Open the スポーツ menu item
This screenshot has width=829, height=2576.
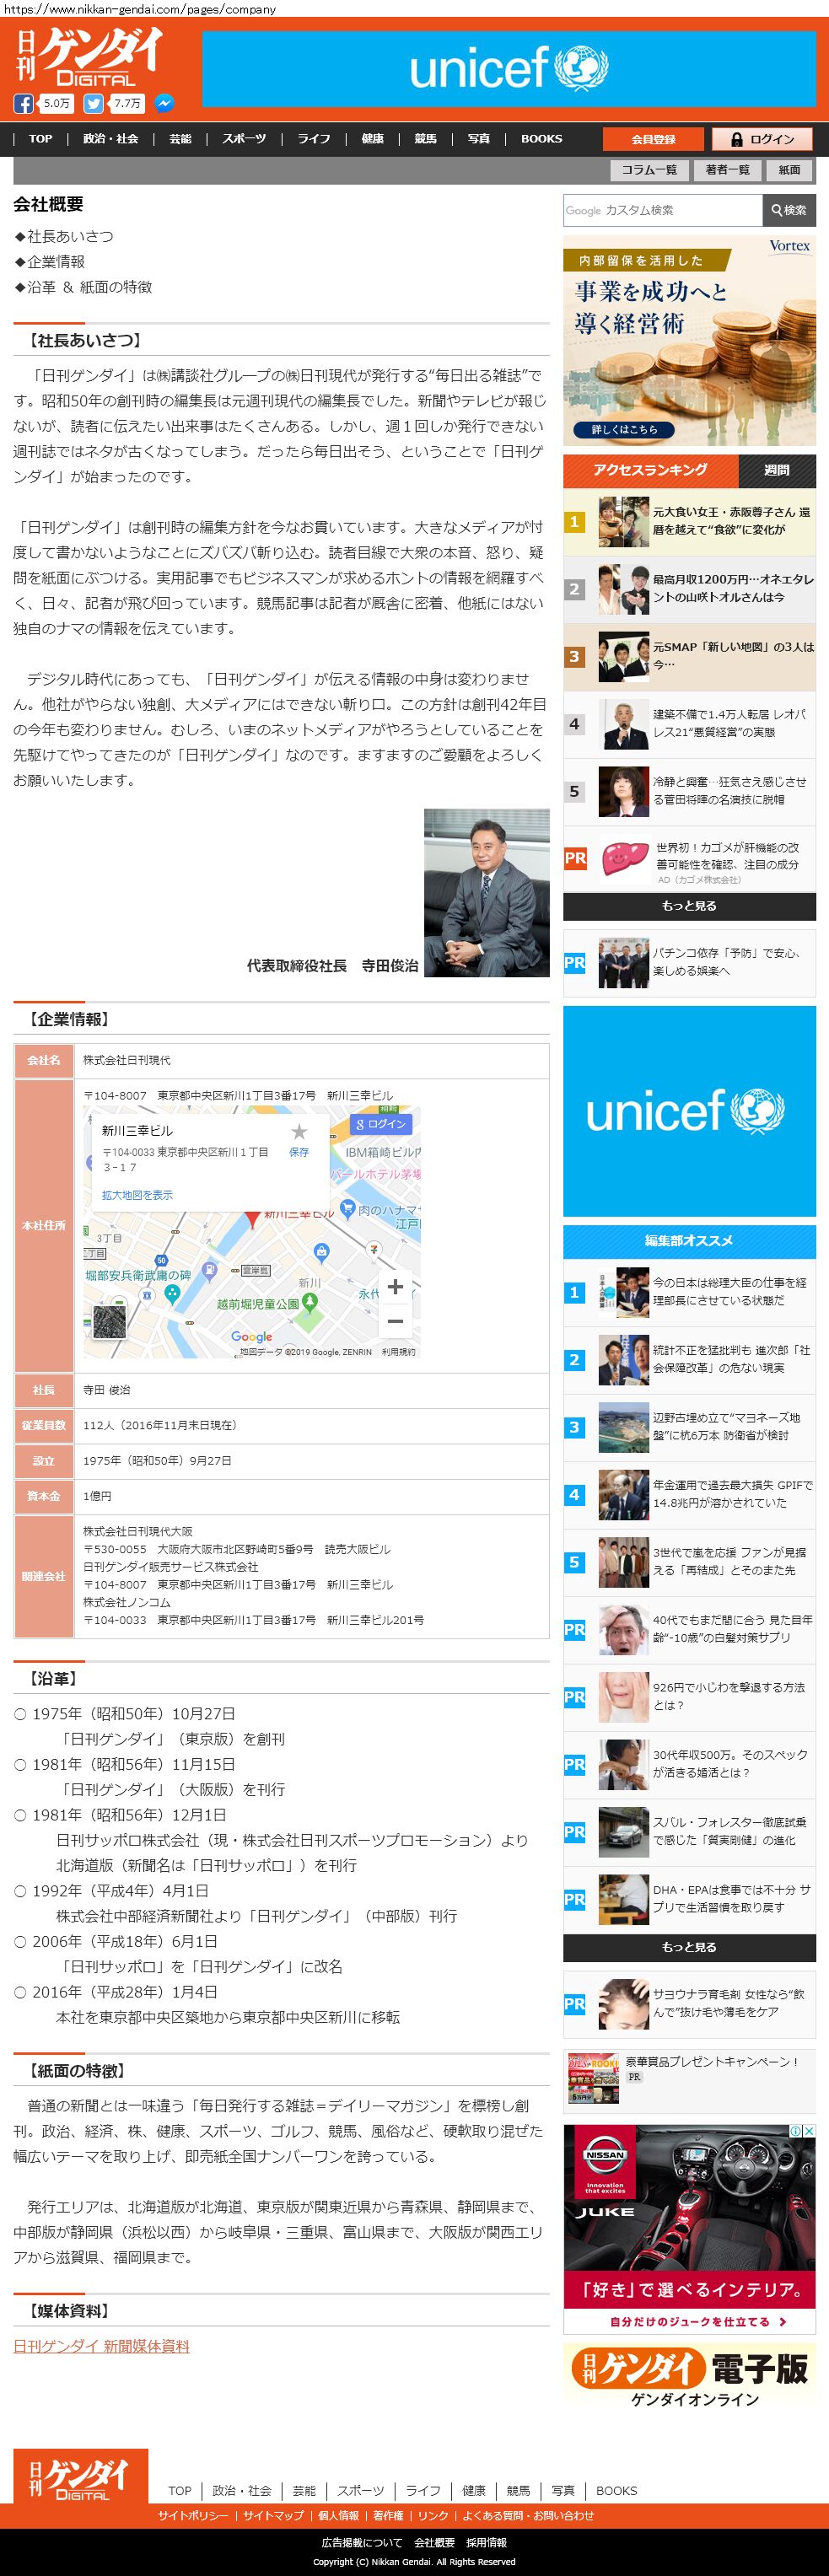coord(244,139)
